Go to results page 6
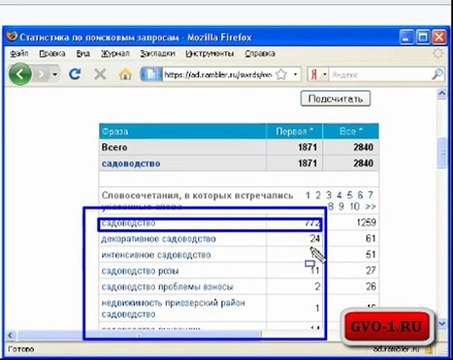This screenshot has height=360, width=453. 360,195
